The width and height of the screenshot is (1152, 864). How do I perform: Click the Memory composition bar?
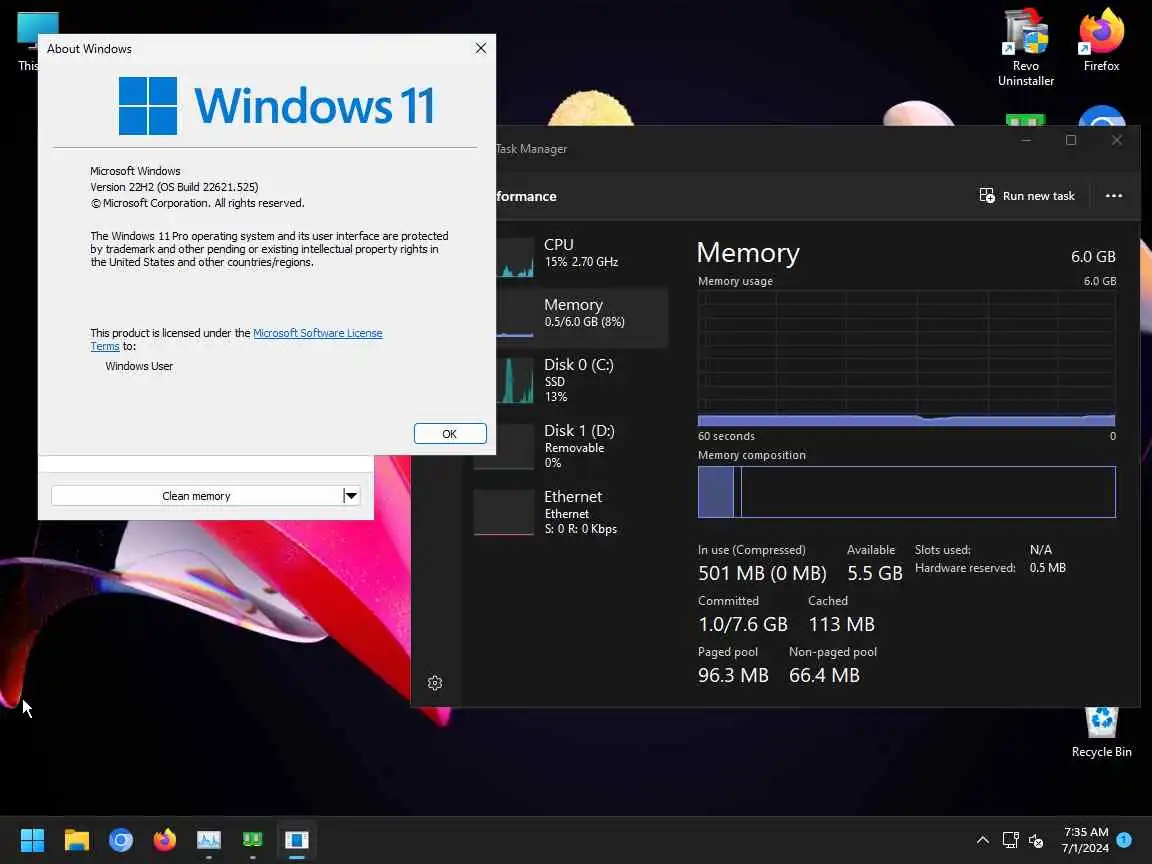907,492
